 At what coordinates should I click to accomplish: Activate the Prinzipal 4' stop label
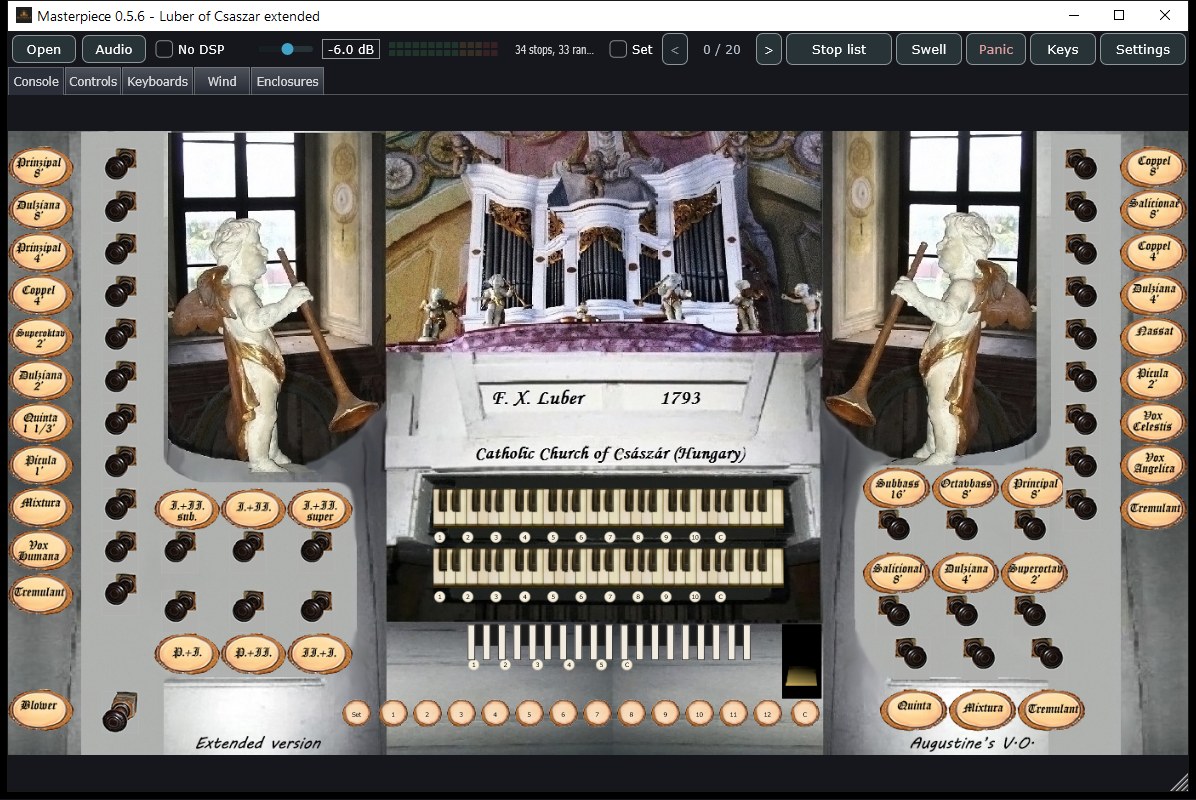[x=40, y=252]
